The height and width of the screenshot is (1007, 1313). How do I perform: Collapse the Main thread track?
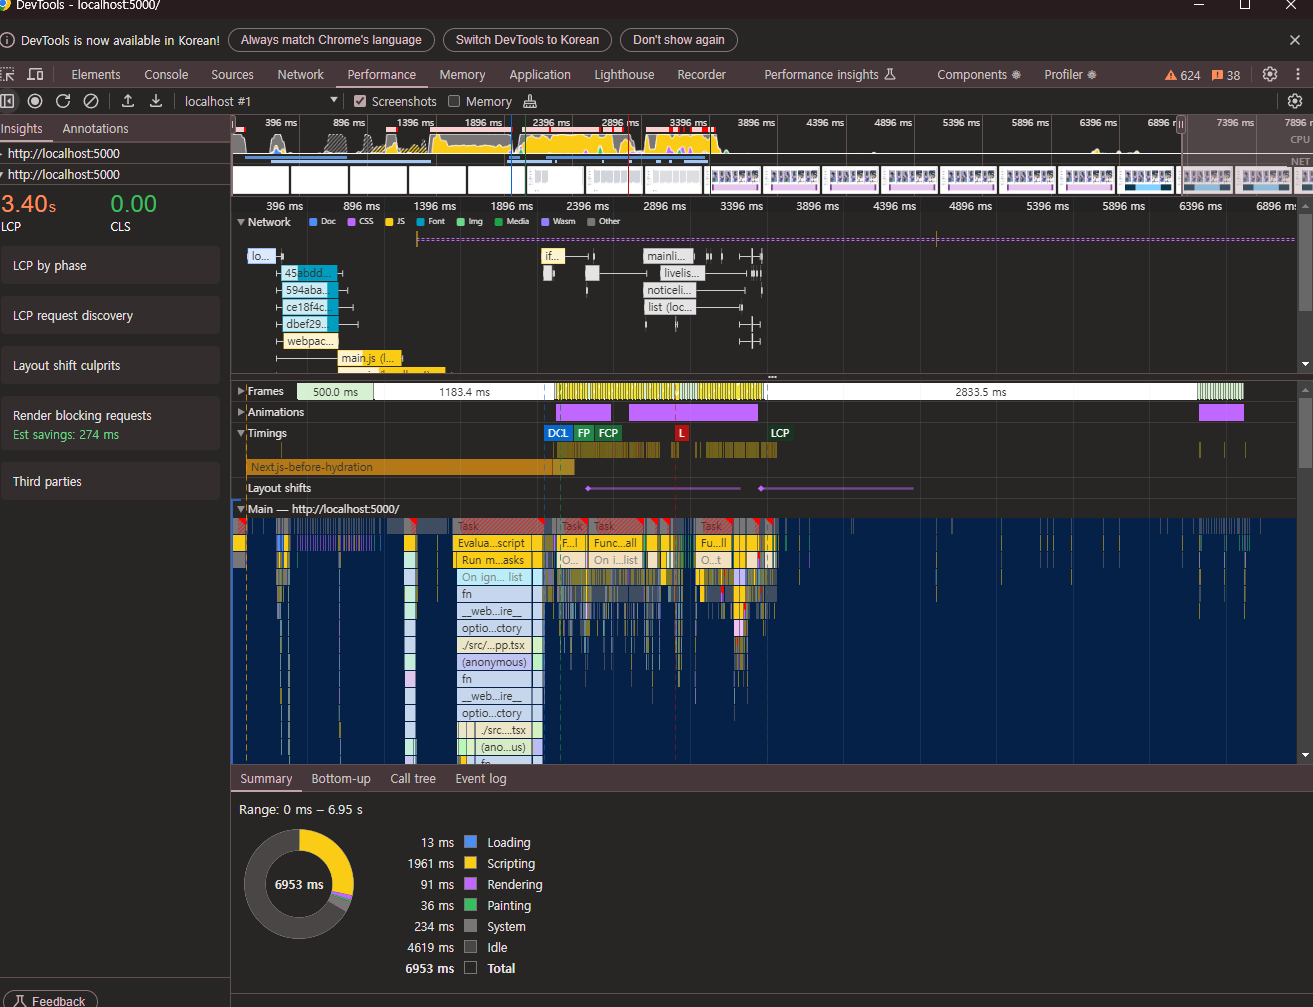point(241,509)
